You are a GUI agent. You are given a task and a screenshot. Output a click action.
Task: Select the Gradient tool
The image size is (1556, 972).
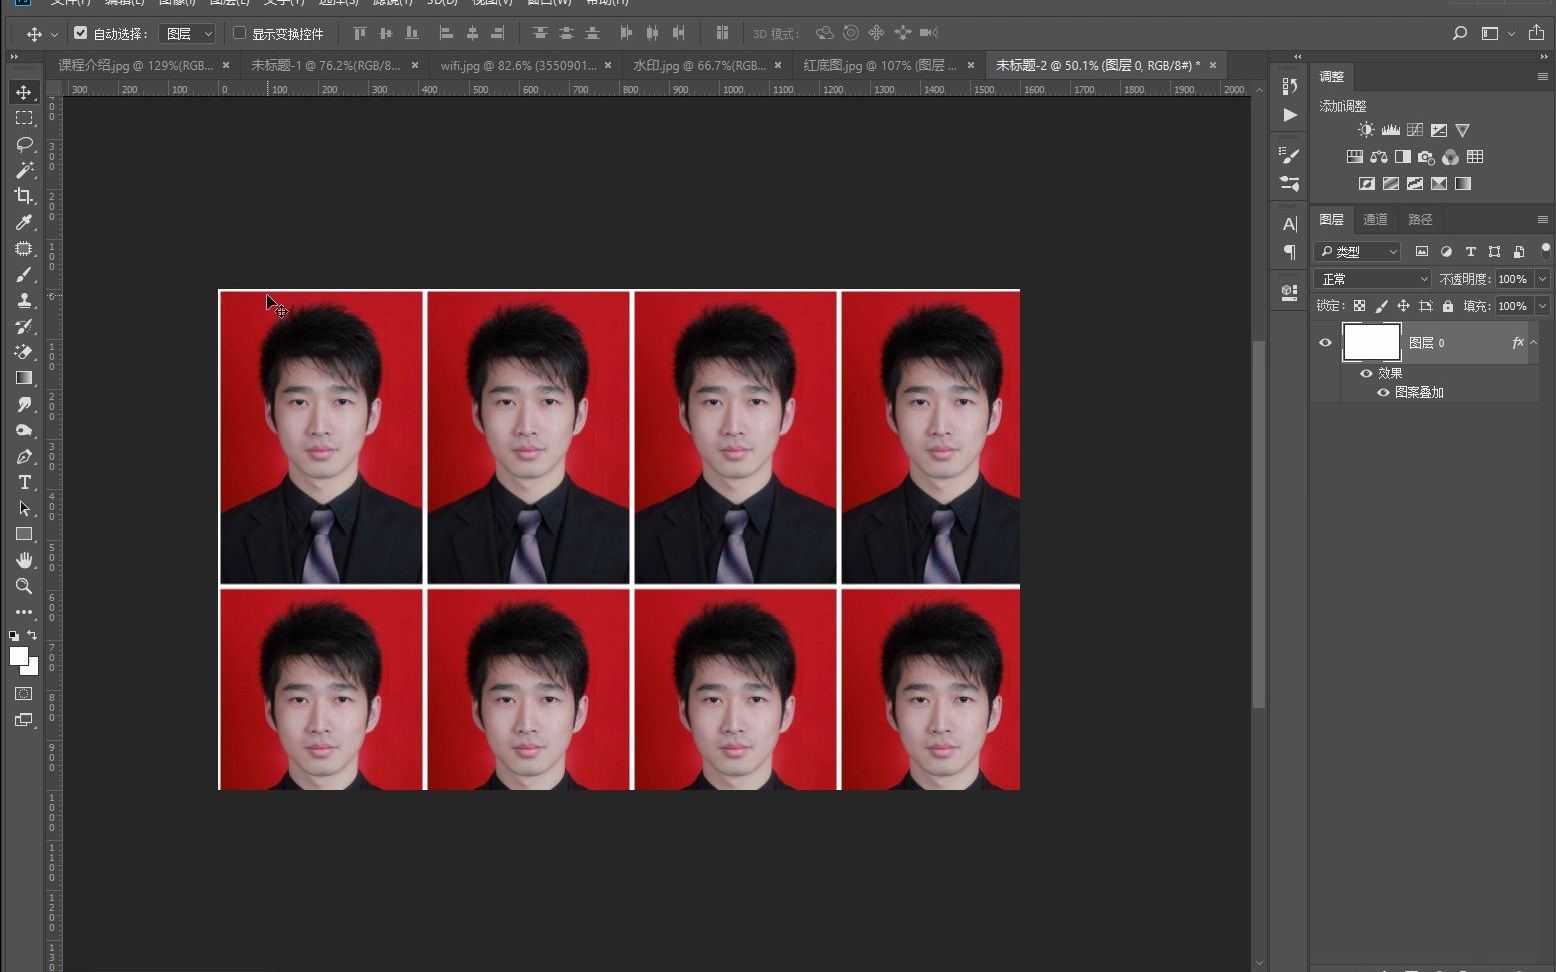(x=24, y=378)
